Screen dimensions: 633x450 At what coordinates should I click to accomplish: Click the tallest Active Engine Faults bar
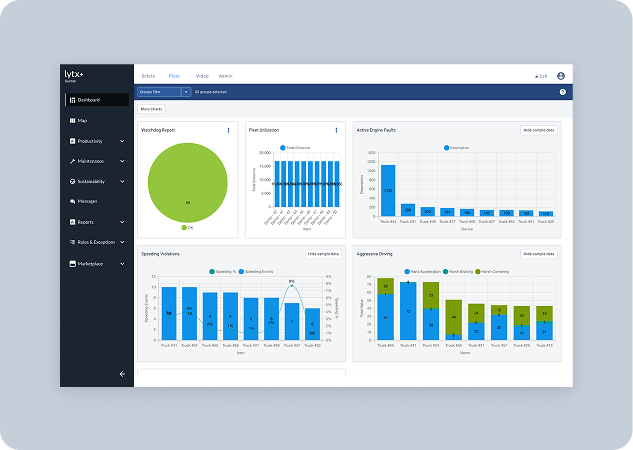click(388, 190)
